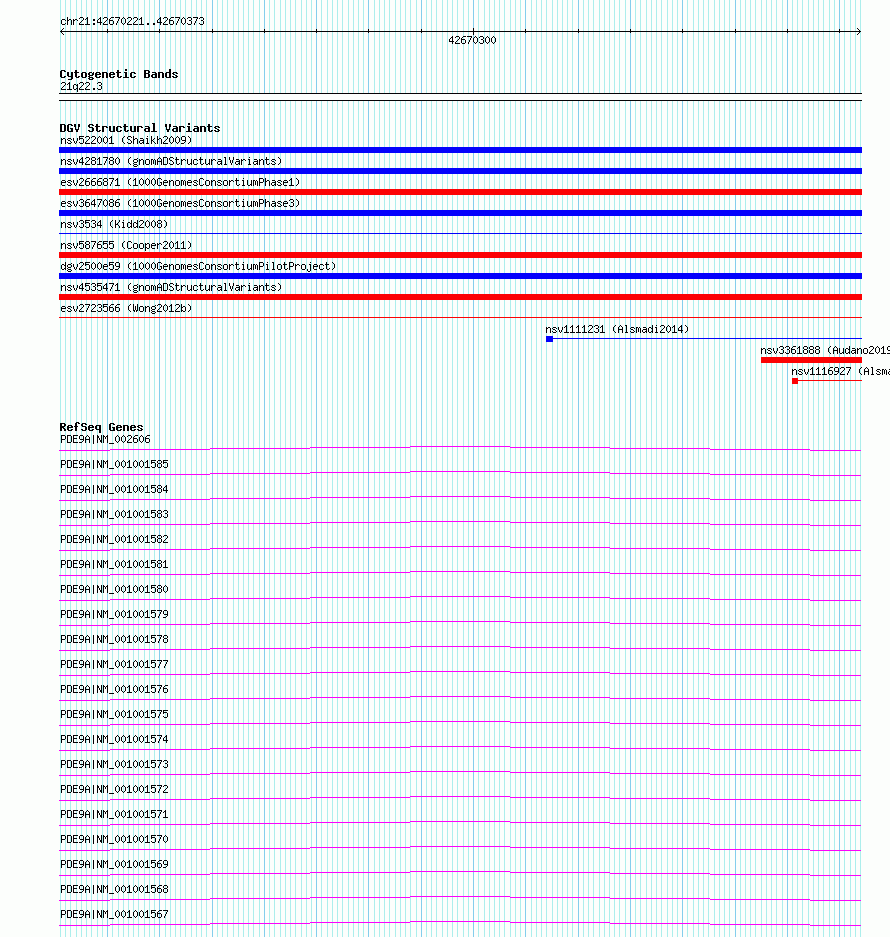Click red start marker of nsv1116927
890x937 pixels.
[795, 381]
